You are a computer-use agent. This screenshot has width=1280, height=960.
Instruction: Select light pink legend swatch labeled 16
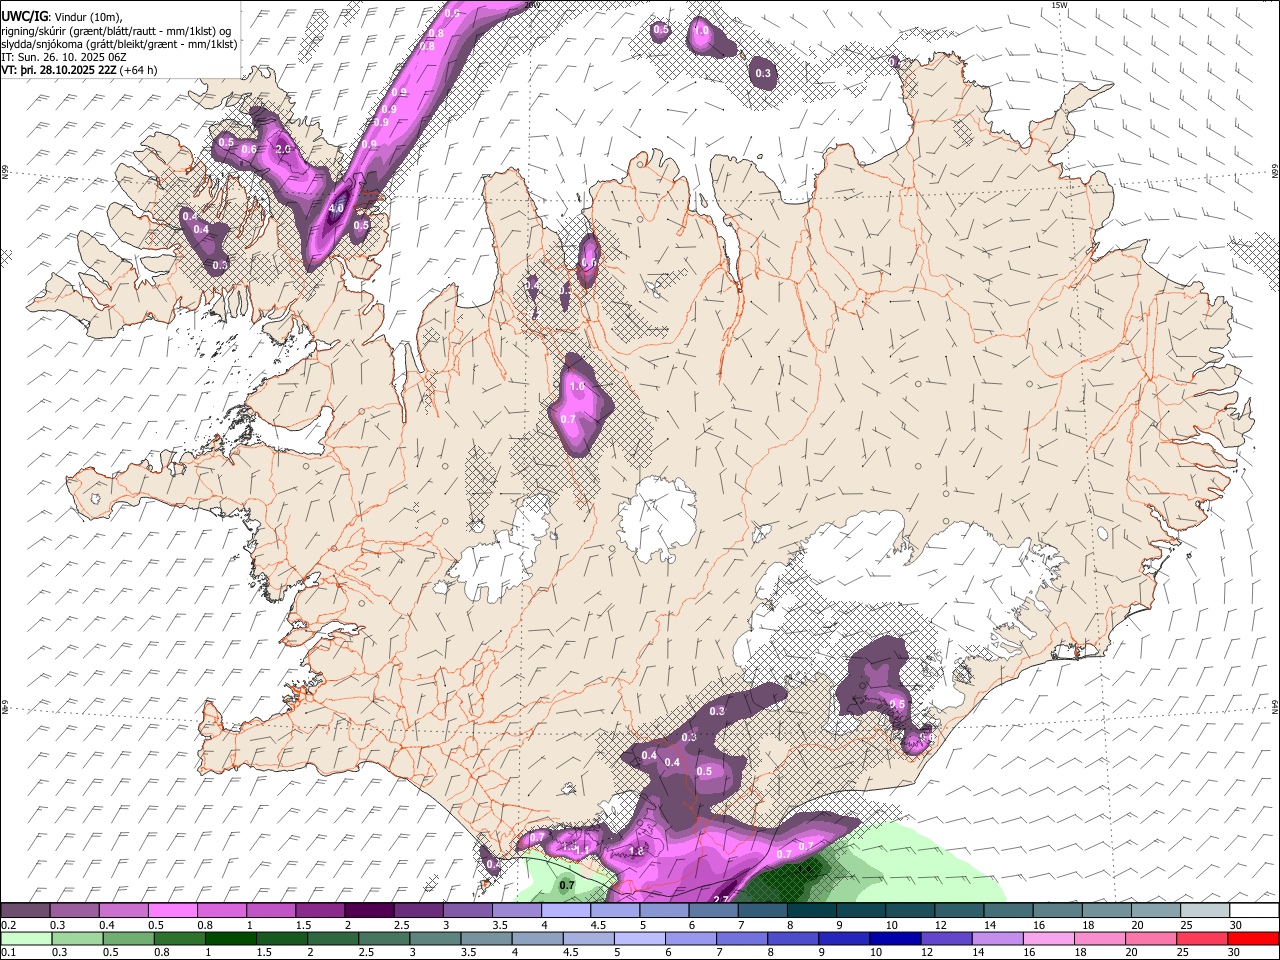tap(1049, 938)
